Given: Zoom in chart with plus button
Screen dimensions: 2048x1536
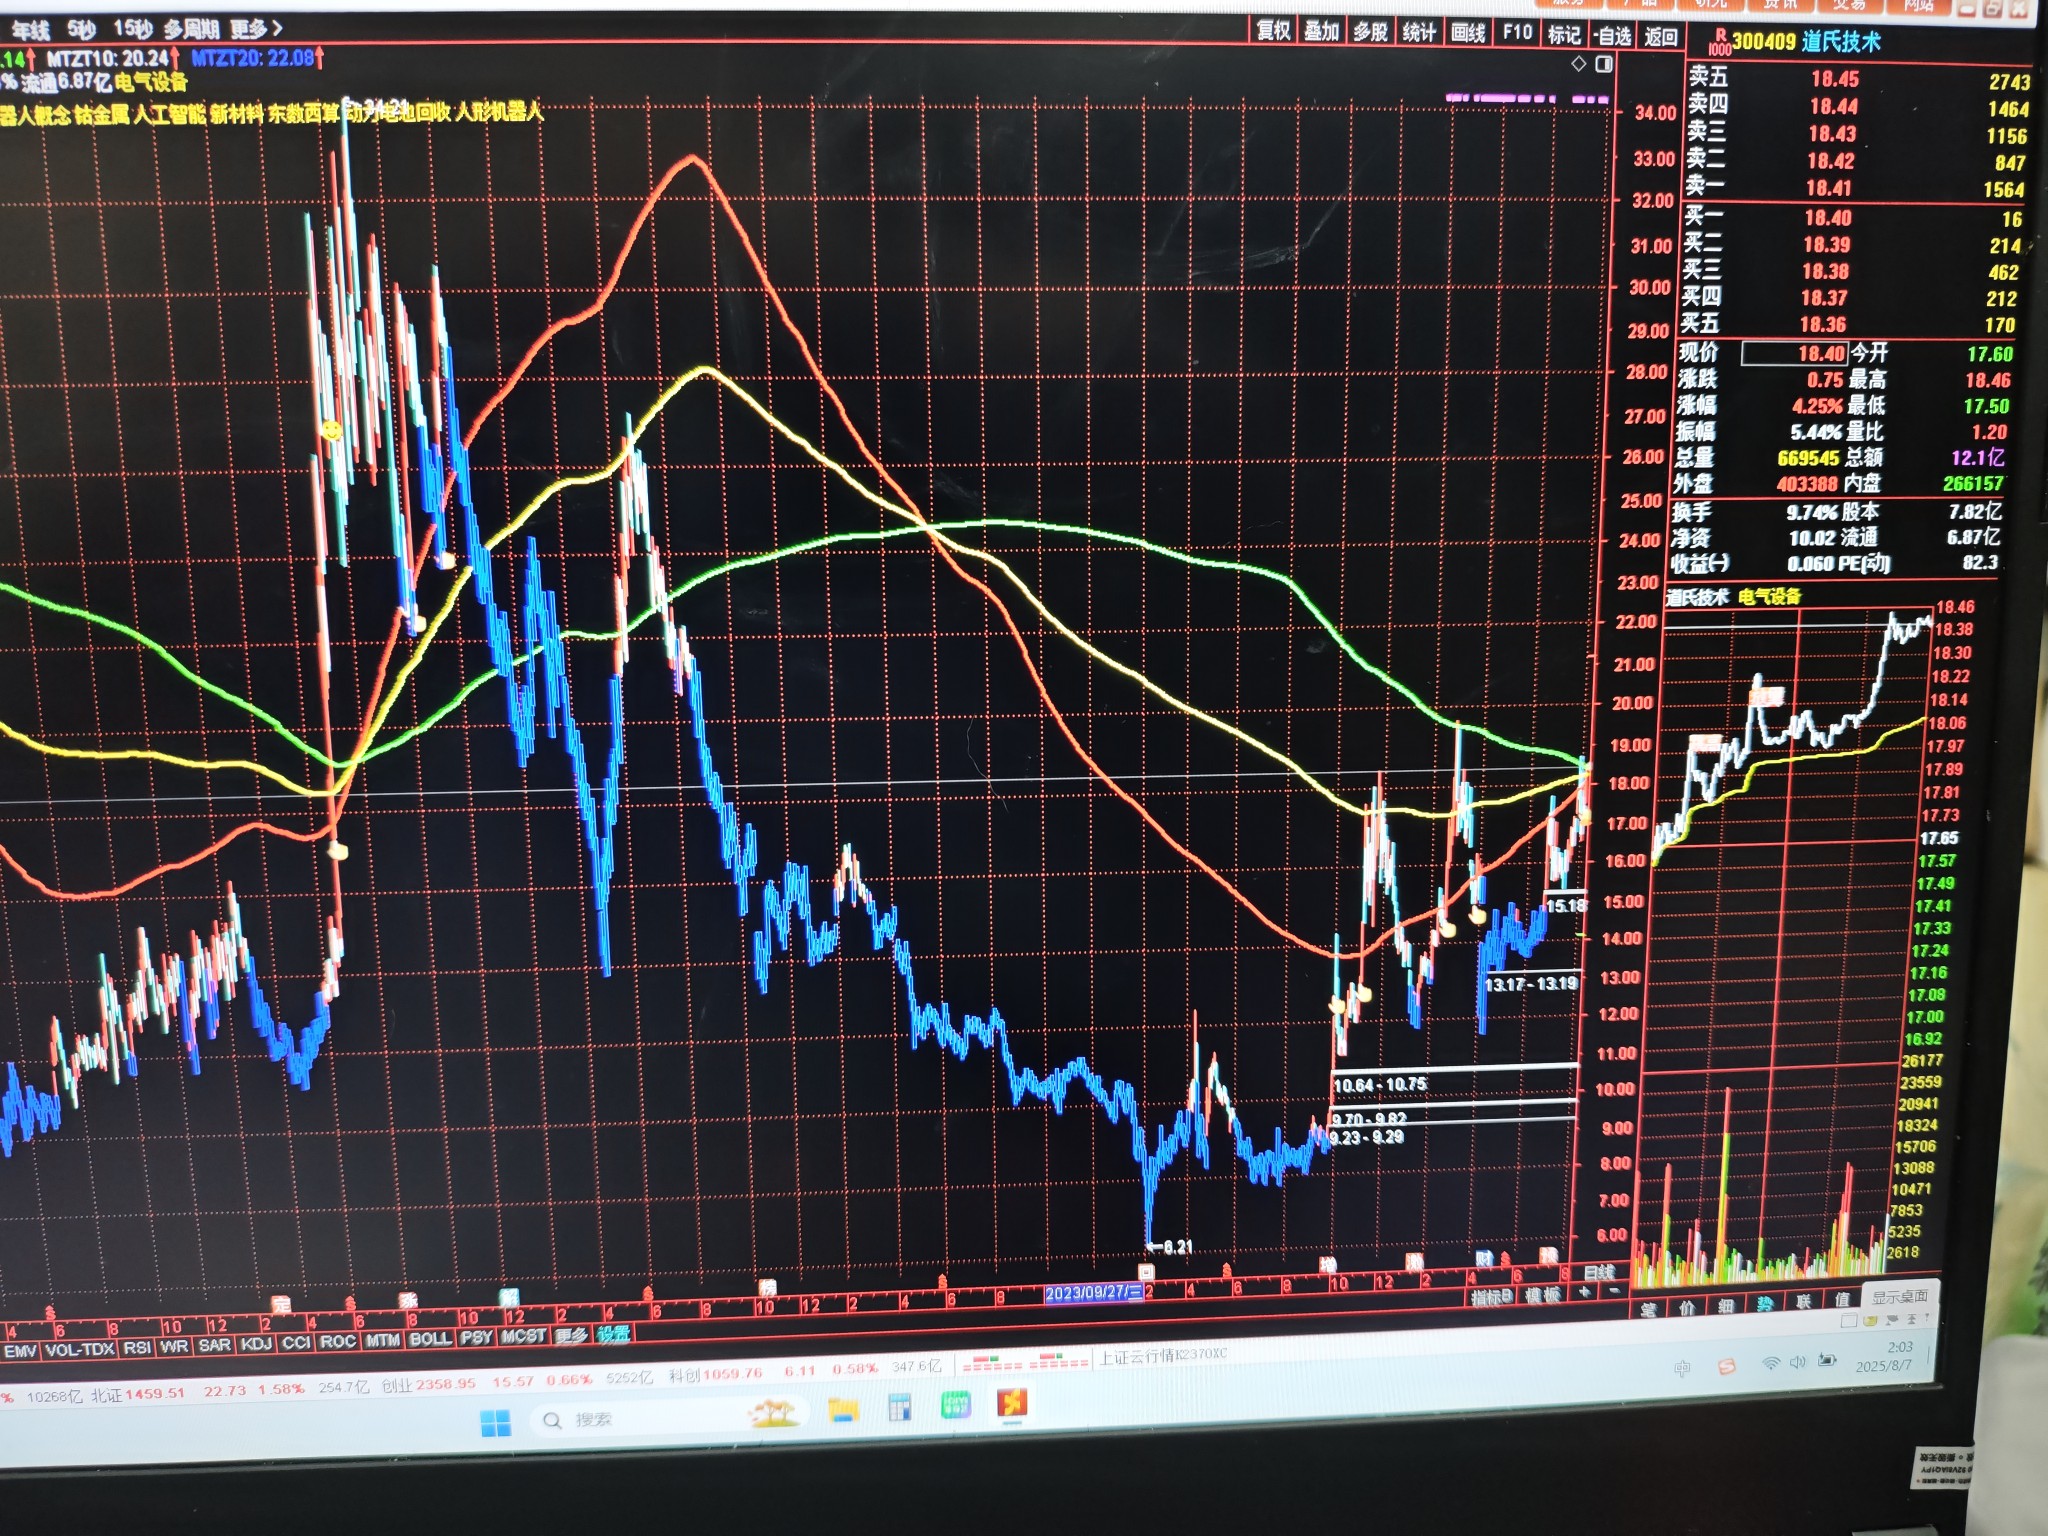Looking at the screenshot, I should (1585, 1292).
